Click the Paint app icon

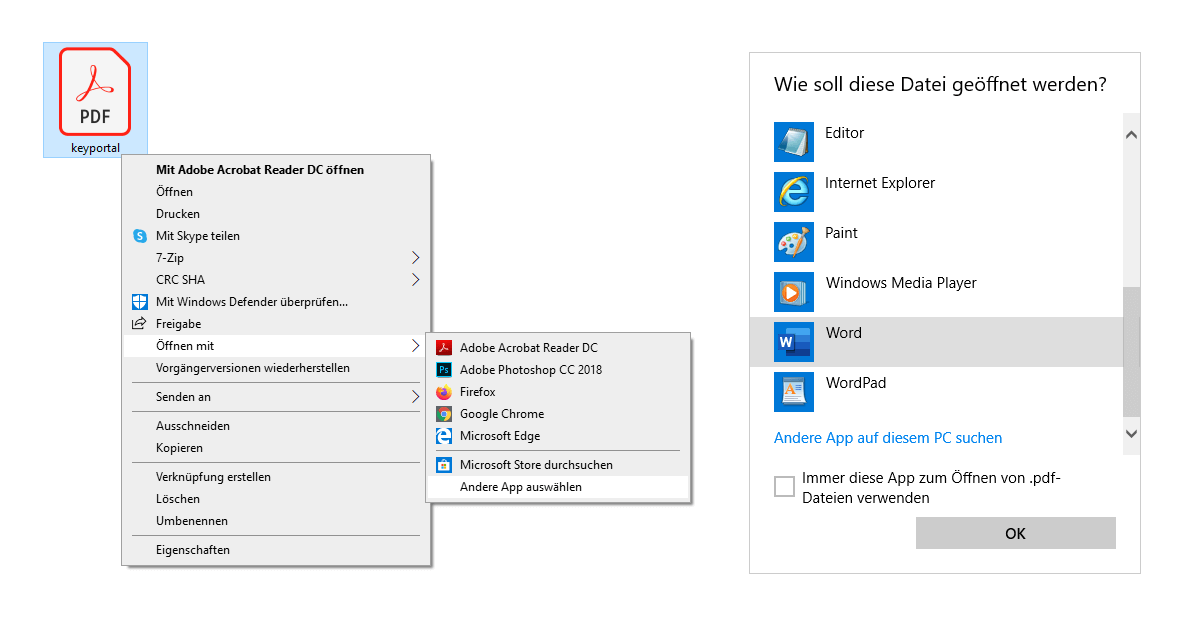(794, 242)
